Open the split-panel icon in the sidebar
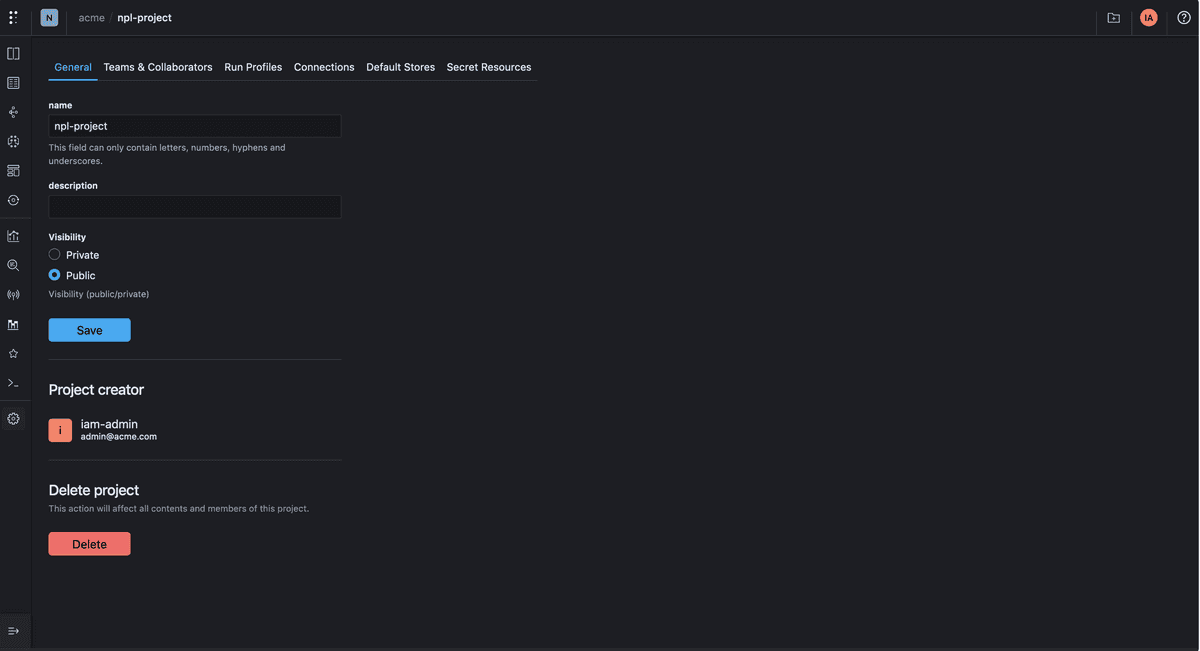The width and height of the screenshot is (1200, 651). [13, 54]
